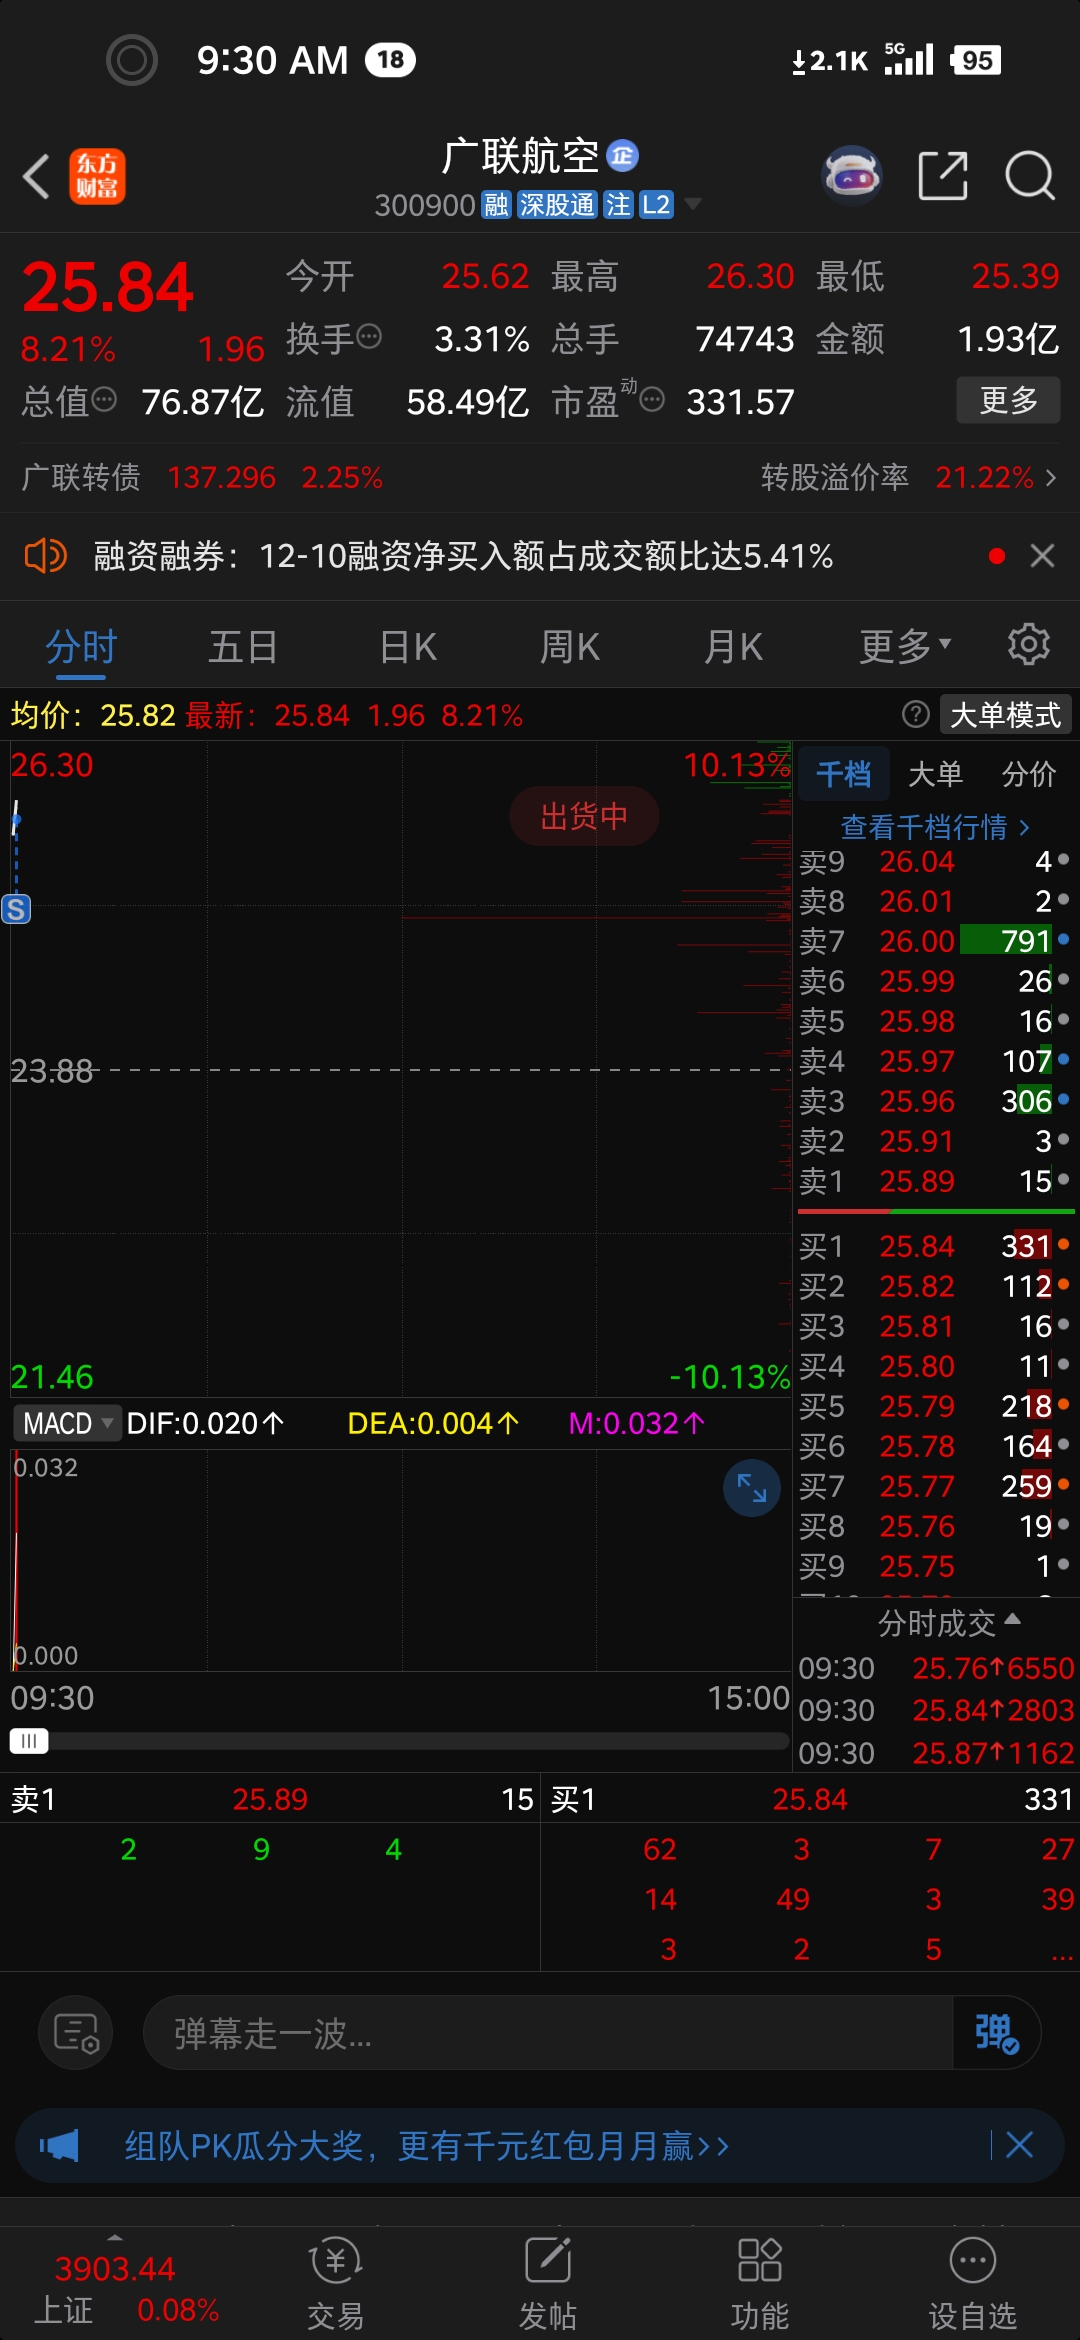Tap 设自选 watchlist icon
1080x2340 pixels.
(x=972, y=2284)
